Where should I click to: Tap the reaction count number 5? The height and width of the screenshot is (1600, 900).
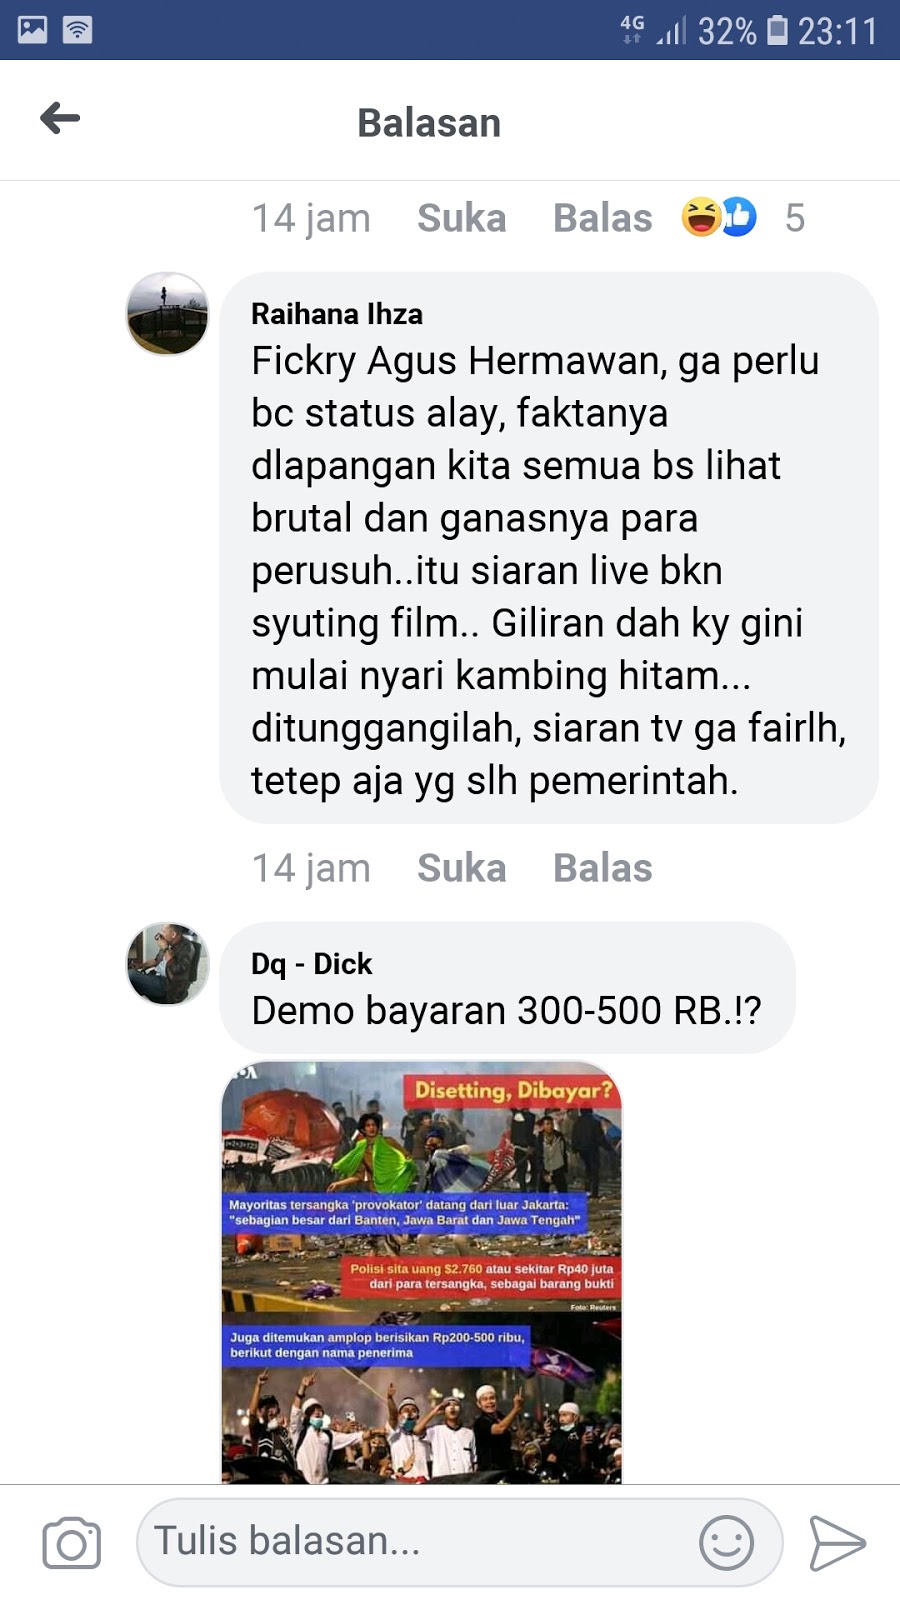tap(795, 218)
